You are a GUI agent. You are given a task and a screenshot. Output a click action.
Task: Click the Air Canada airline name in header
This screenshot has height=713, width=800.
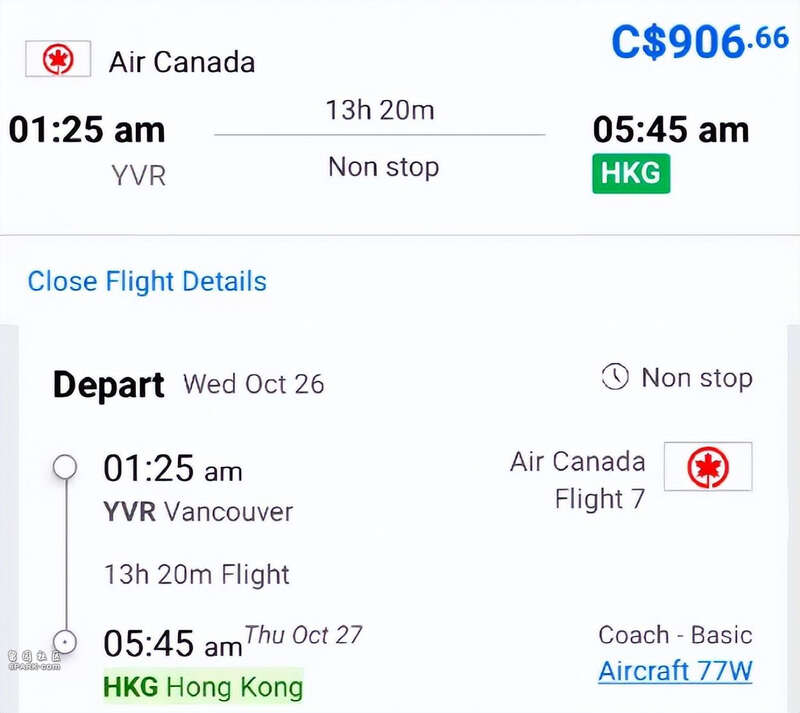tap(182, 62)
